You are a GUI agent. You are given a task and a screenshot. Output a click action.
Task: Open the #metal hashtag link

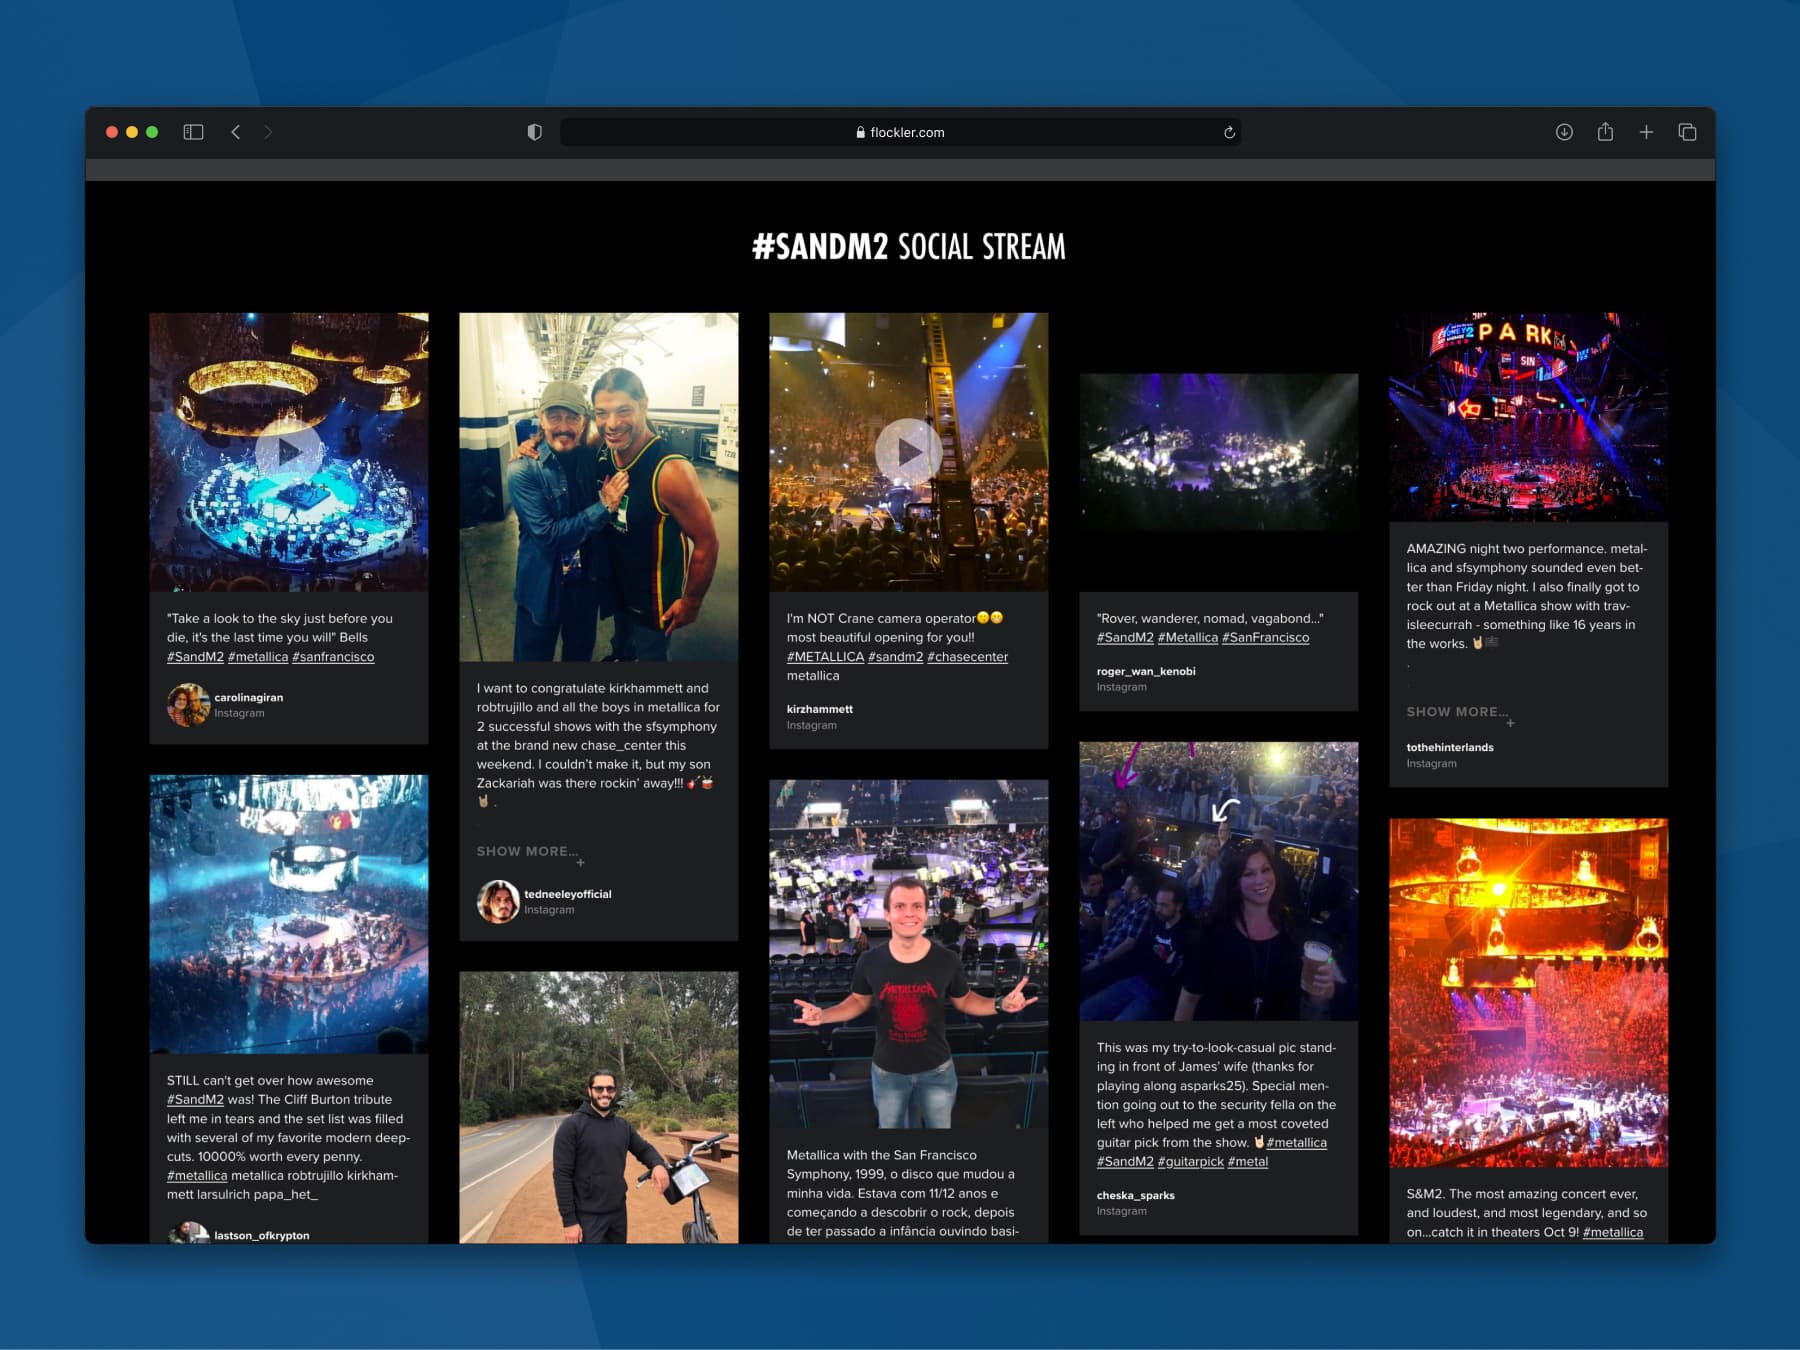(x=1248, y=1161)
